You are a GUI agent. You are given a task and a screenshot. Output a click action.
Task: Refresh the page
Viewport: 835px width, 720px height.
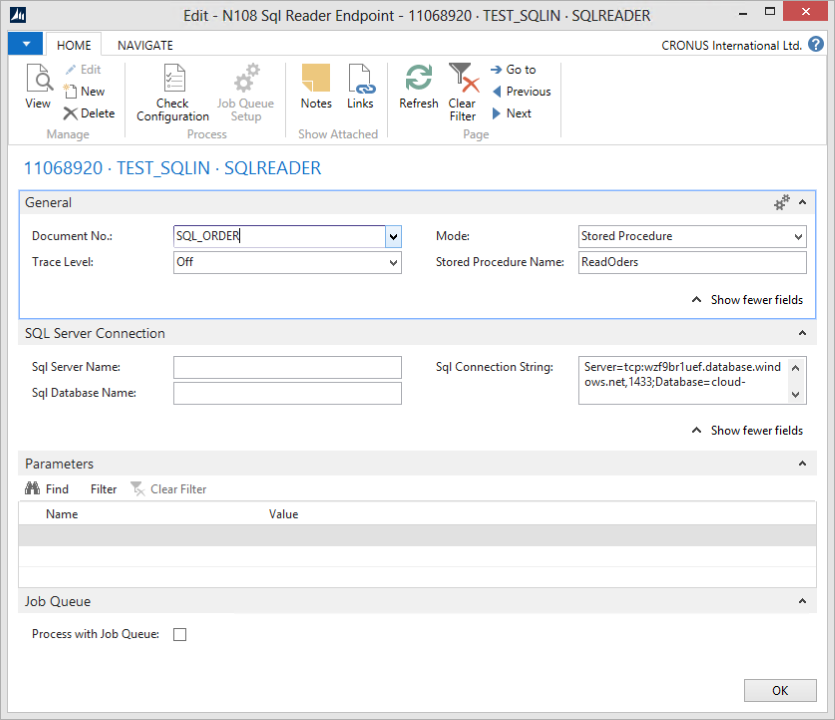click(419, 87)
